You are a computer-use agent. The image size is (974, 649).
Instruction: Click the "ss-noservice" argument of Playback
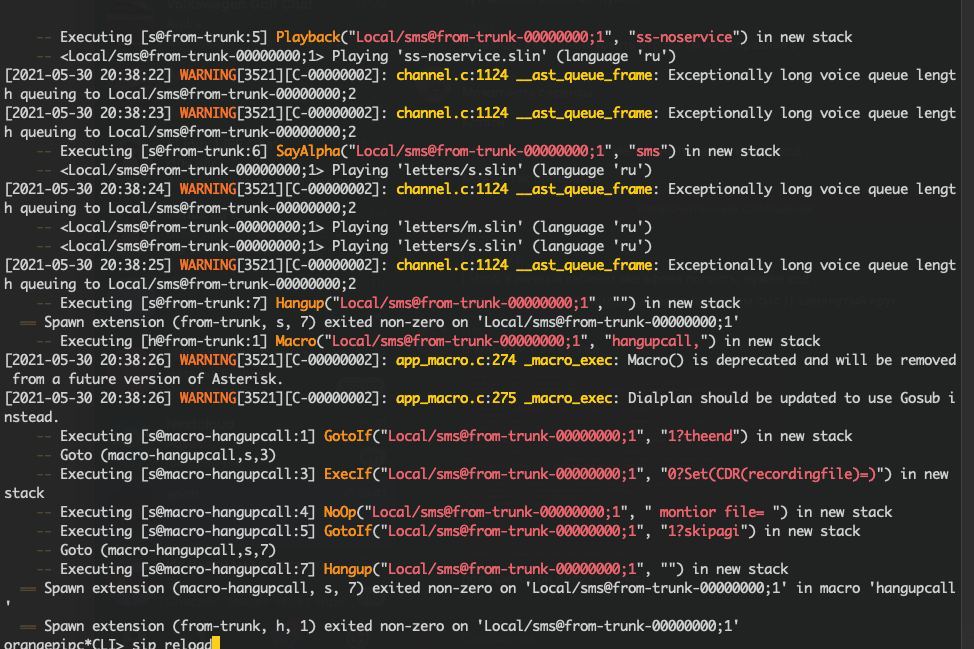684,37
